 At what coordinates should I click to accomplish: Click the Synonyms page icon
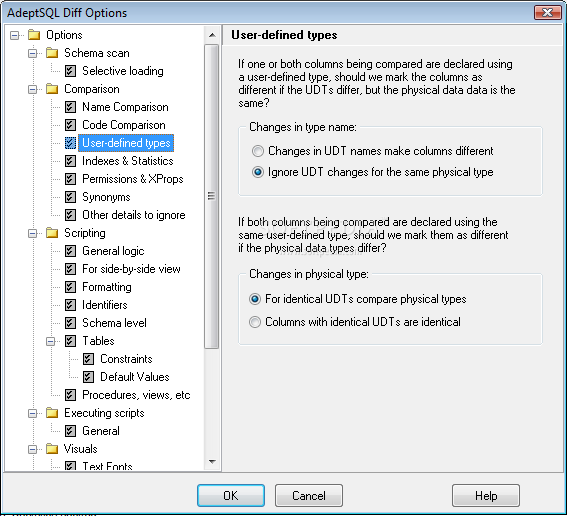(70, 197)
